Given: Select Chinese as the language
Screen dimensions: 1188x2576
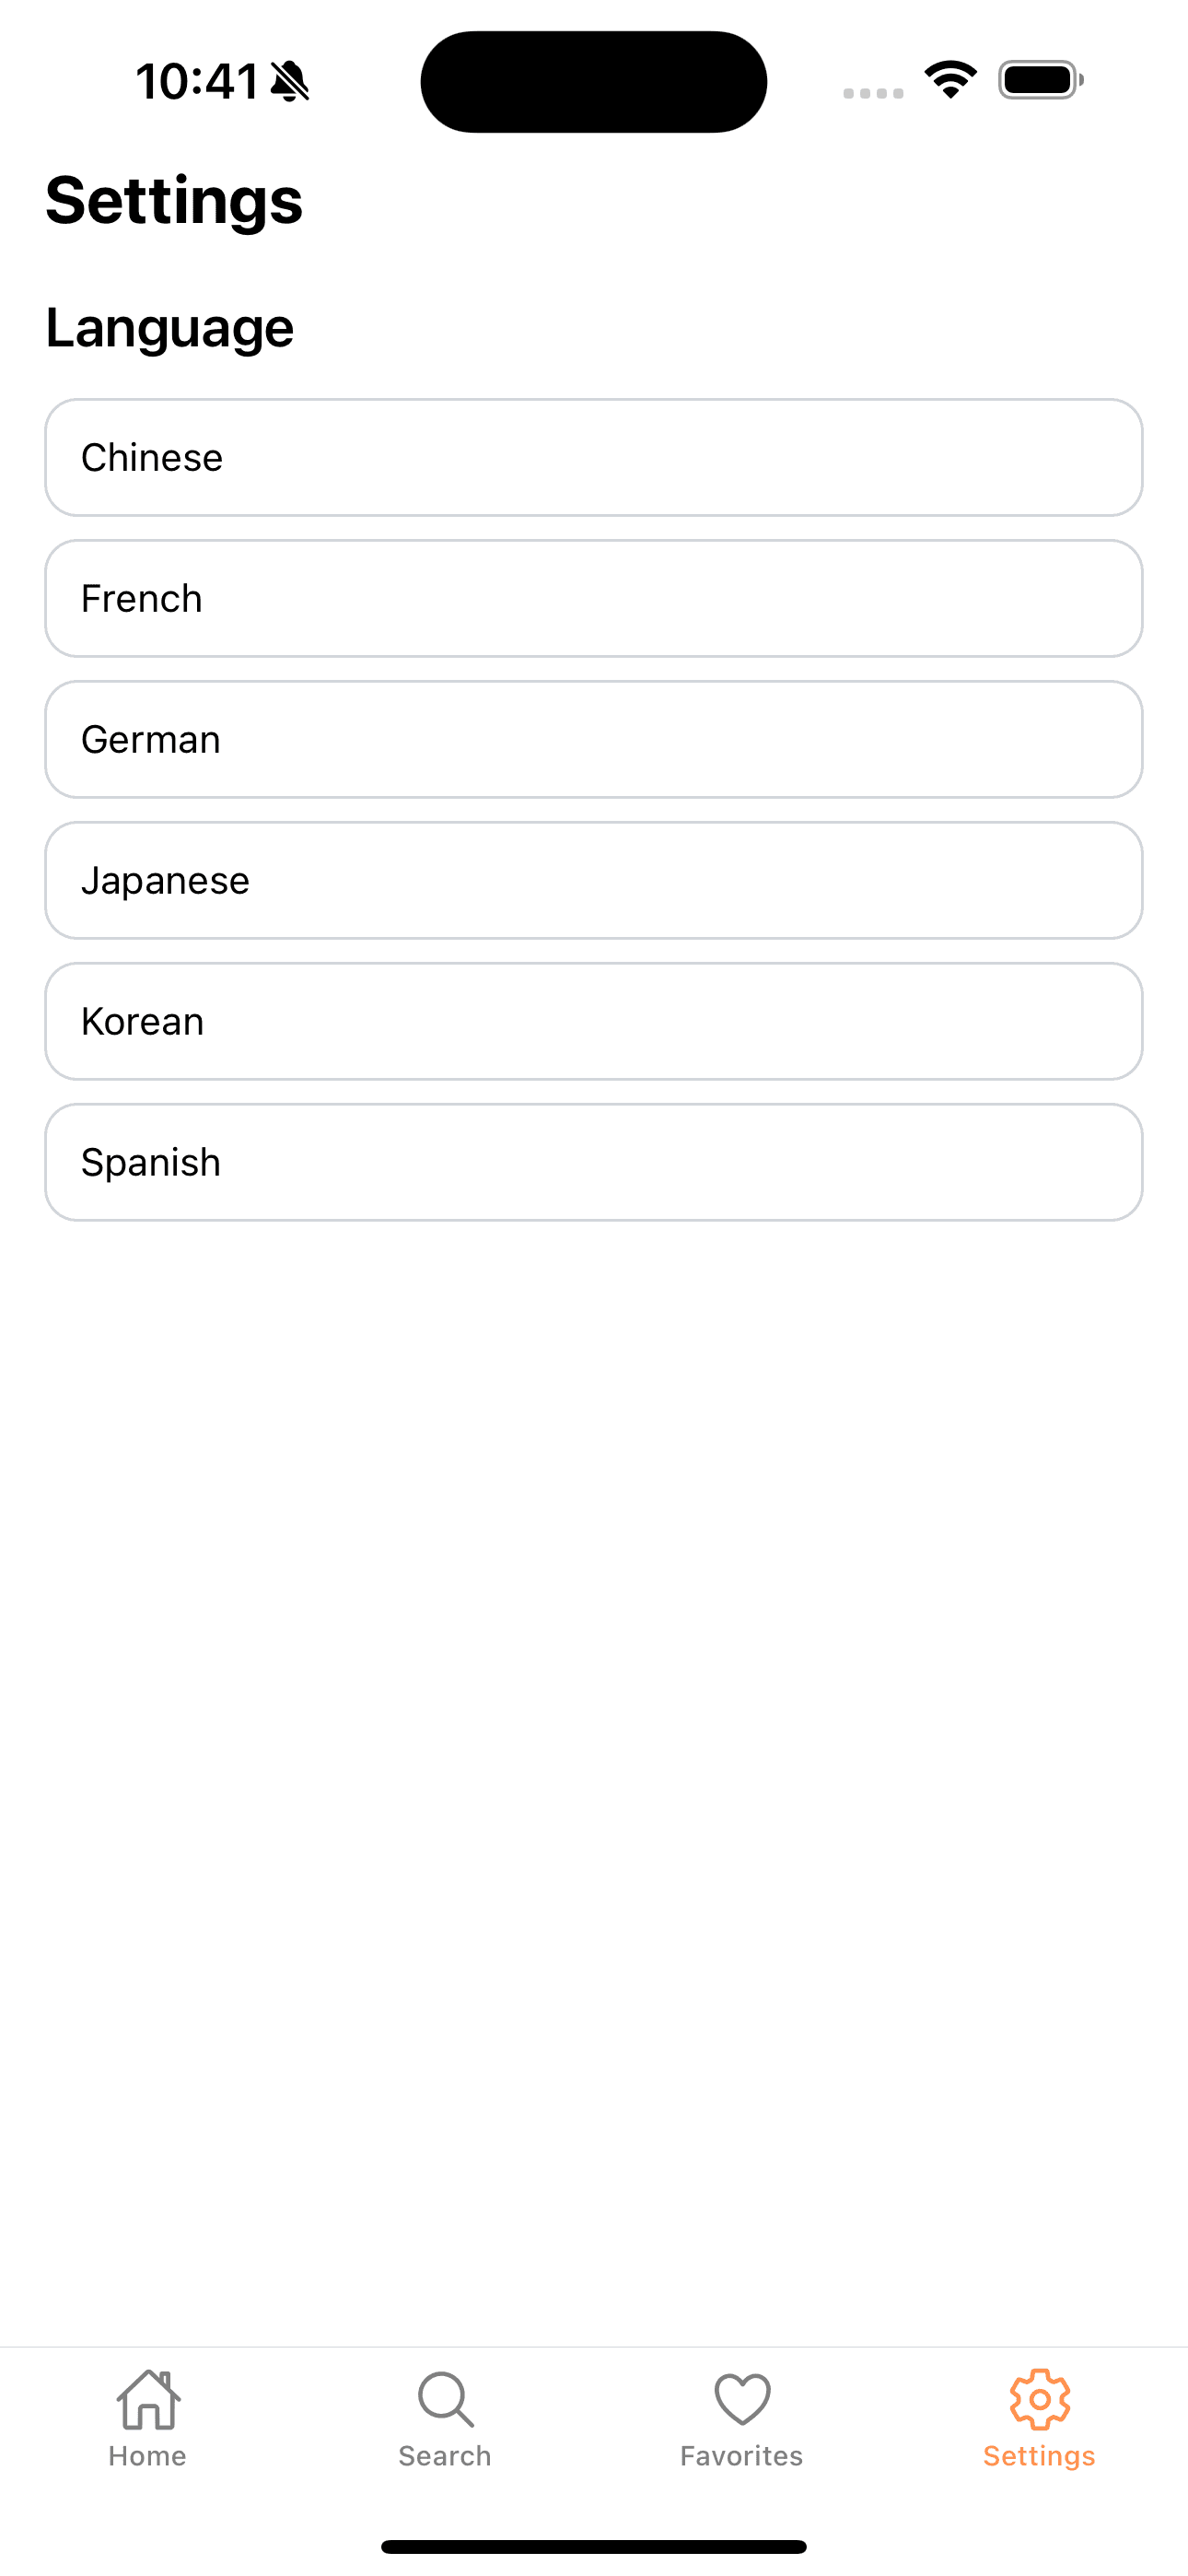Looking at the screenshot, I should tap(594, 458).
